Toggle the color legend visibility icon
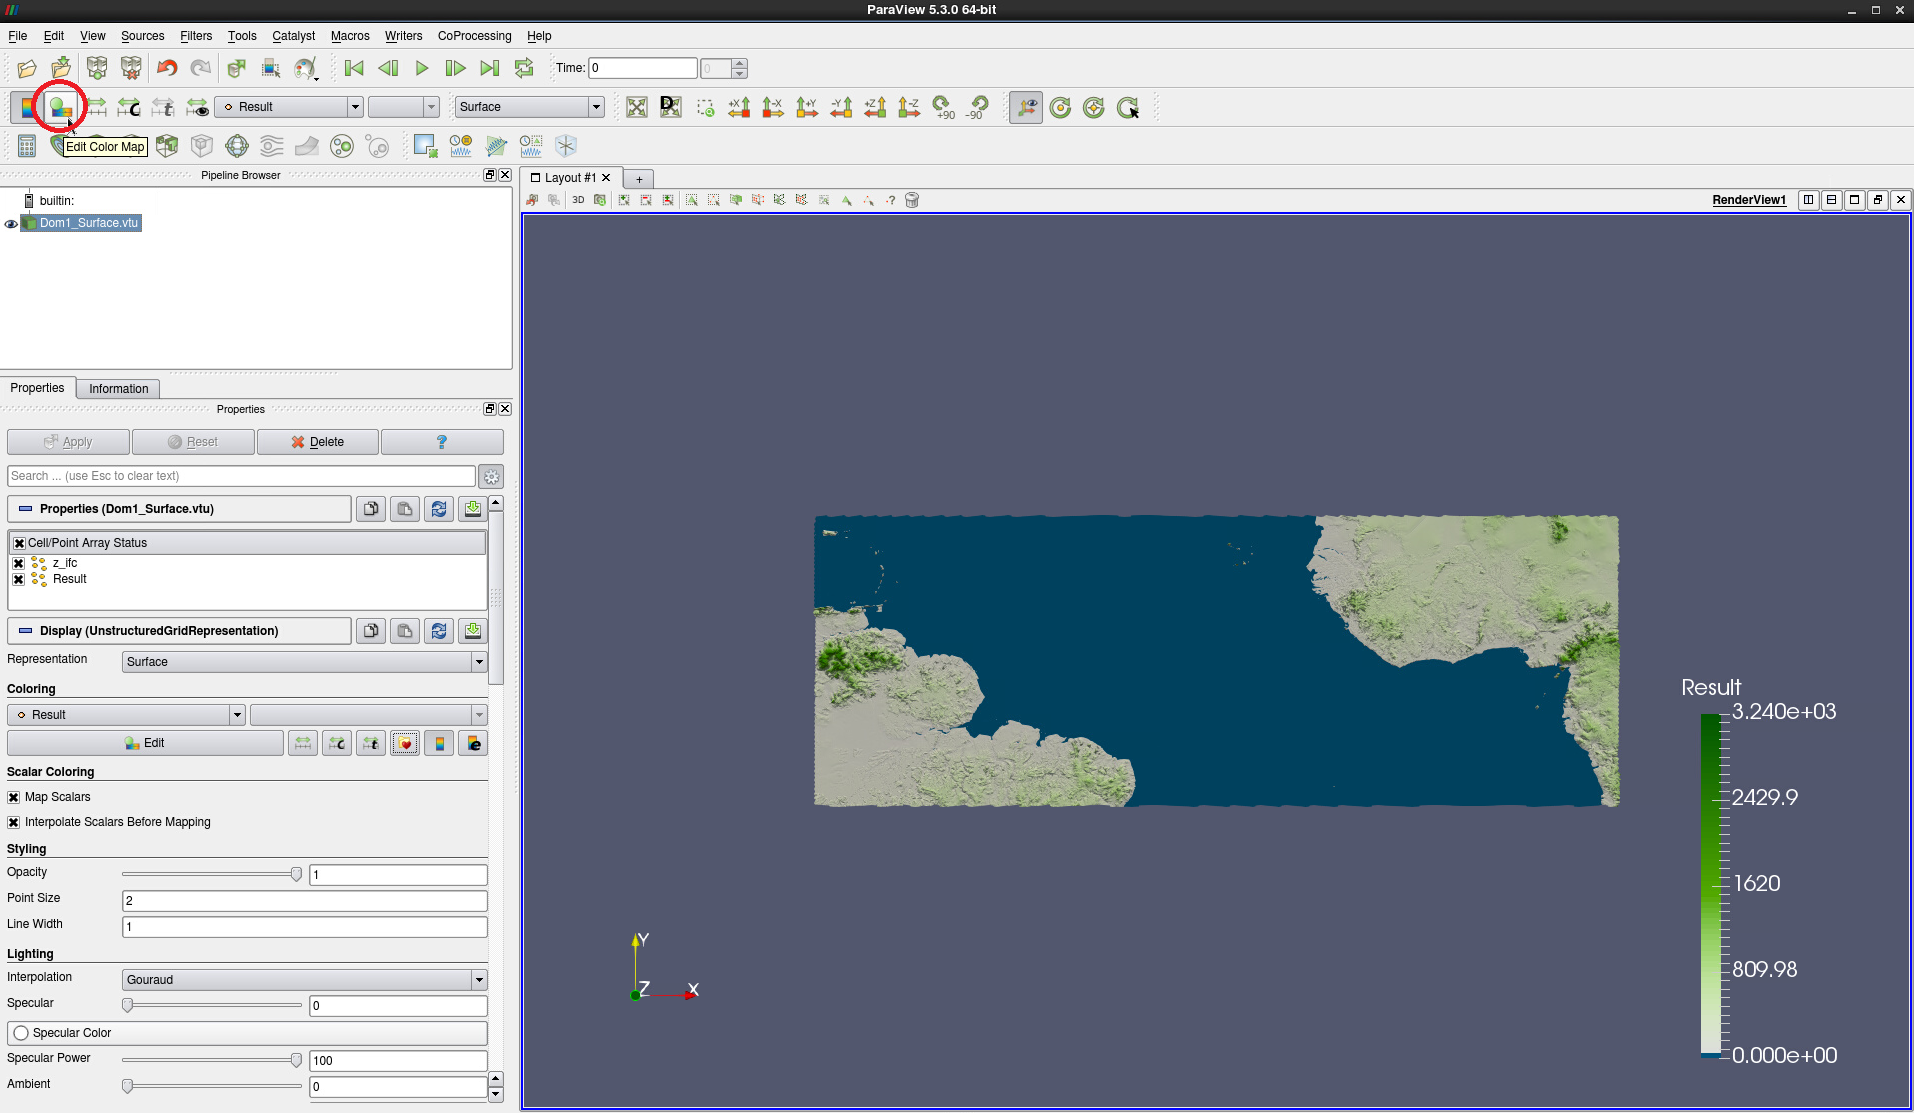The height and width of the screenshot is (1113, 1914). [x=27, y=107]
